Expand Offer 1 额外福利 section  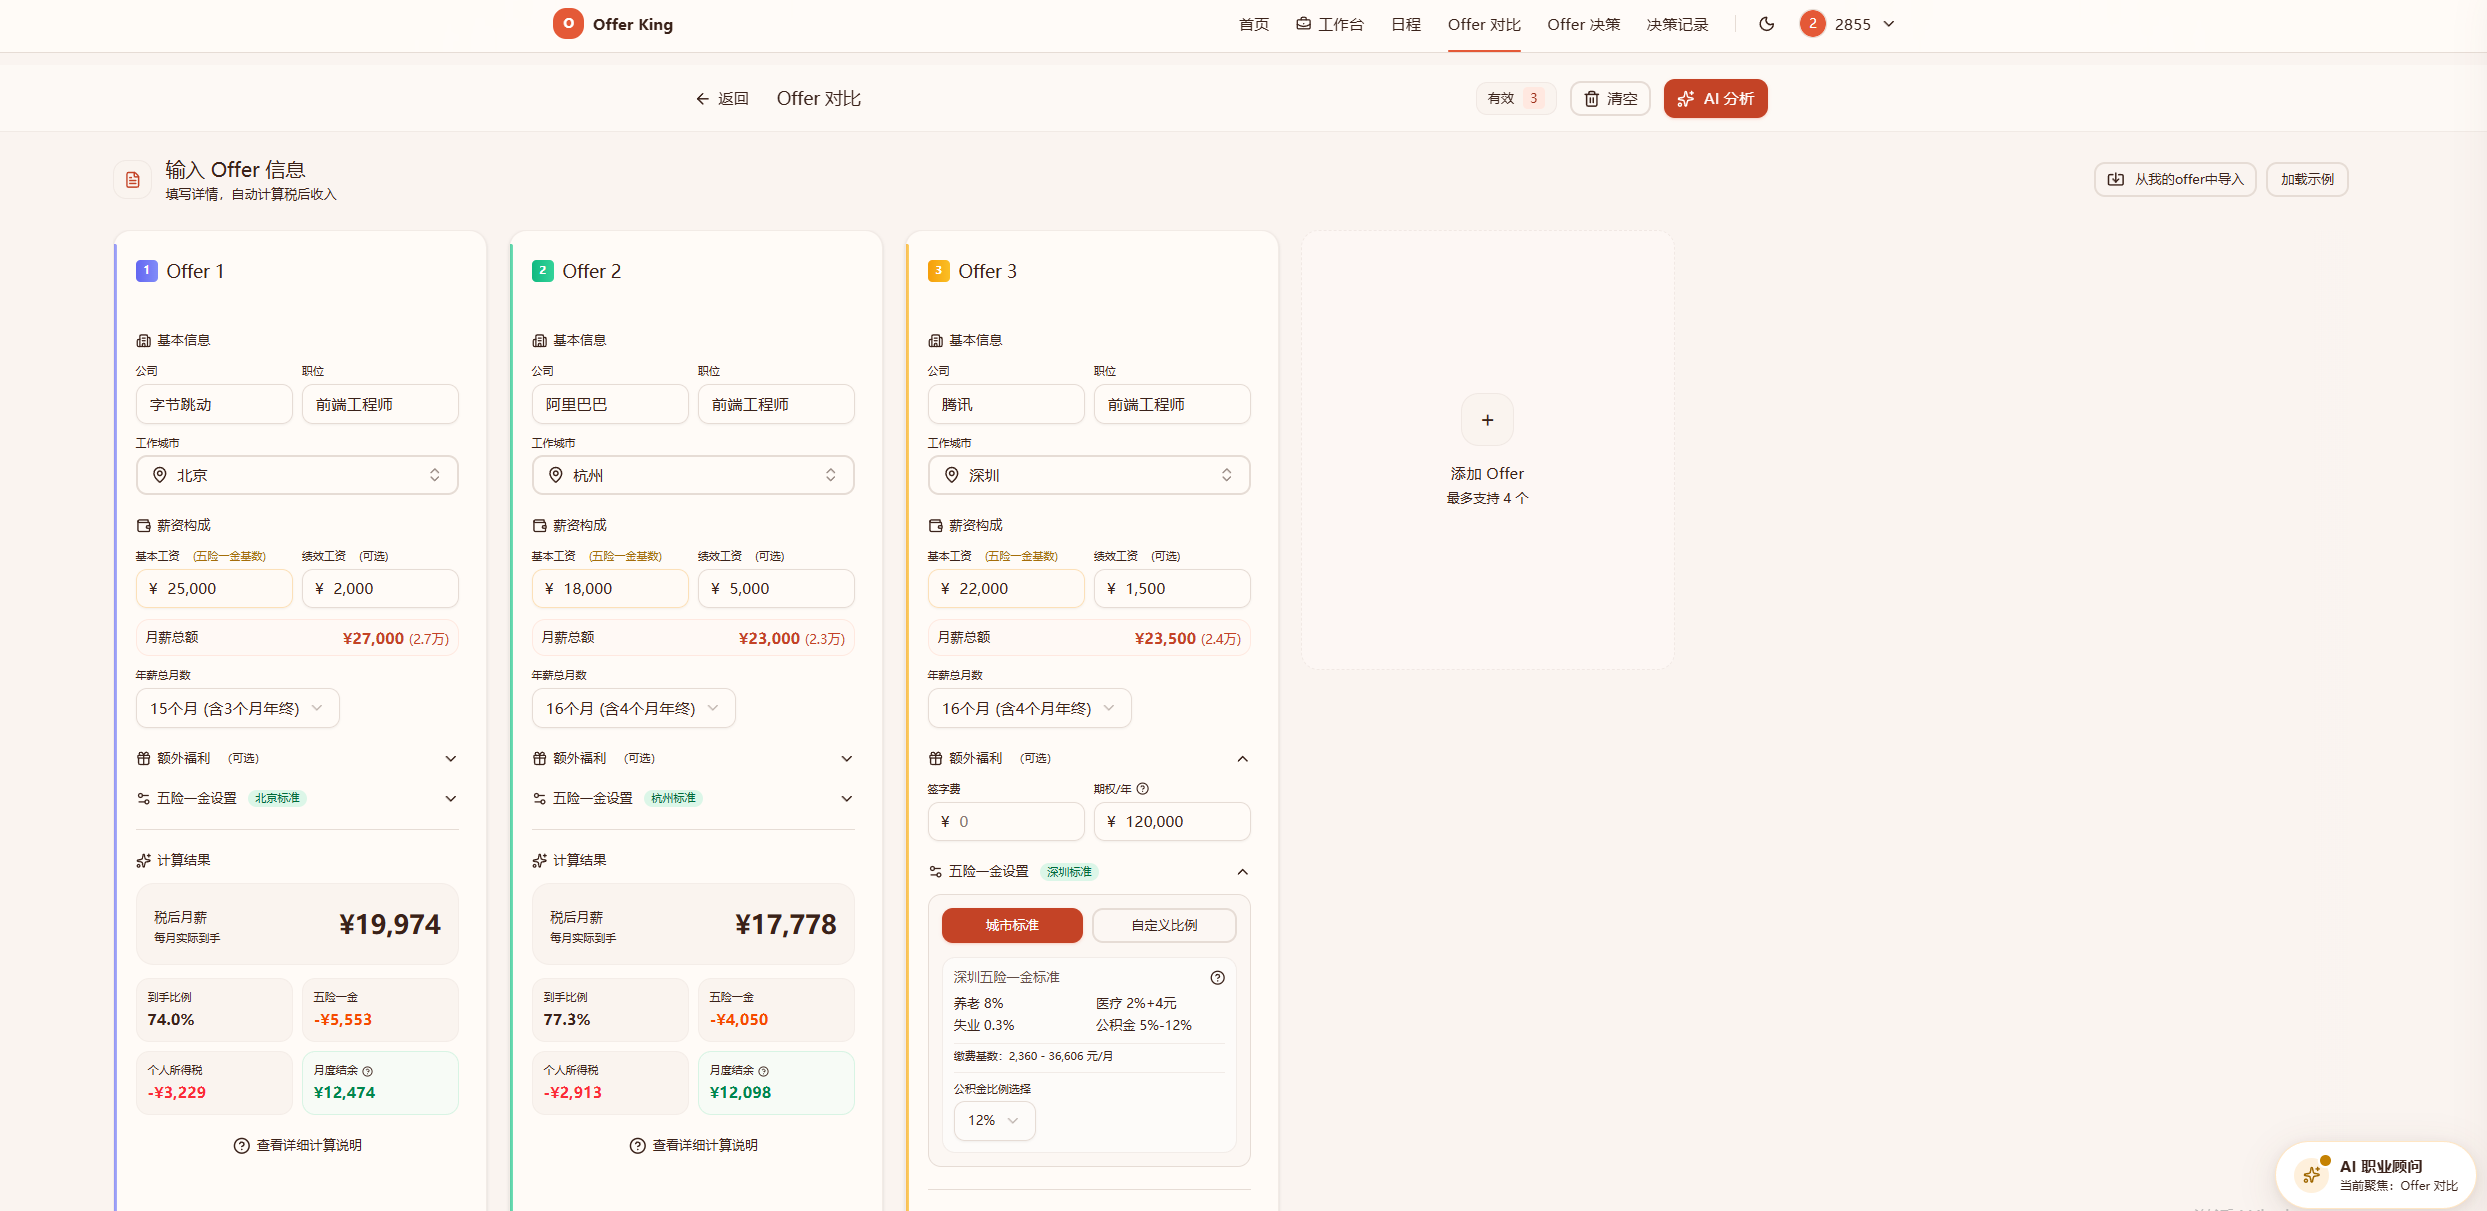[x=451, y=759]
